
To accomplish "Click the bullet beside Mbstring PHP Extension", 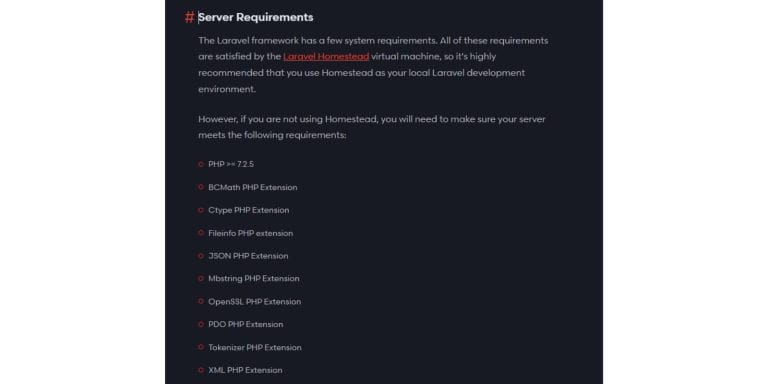I will click(x=201, y=278).
